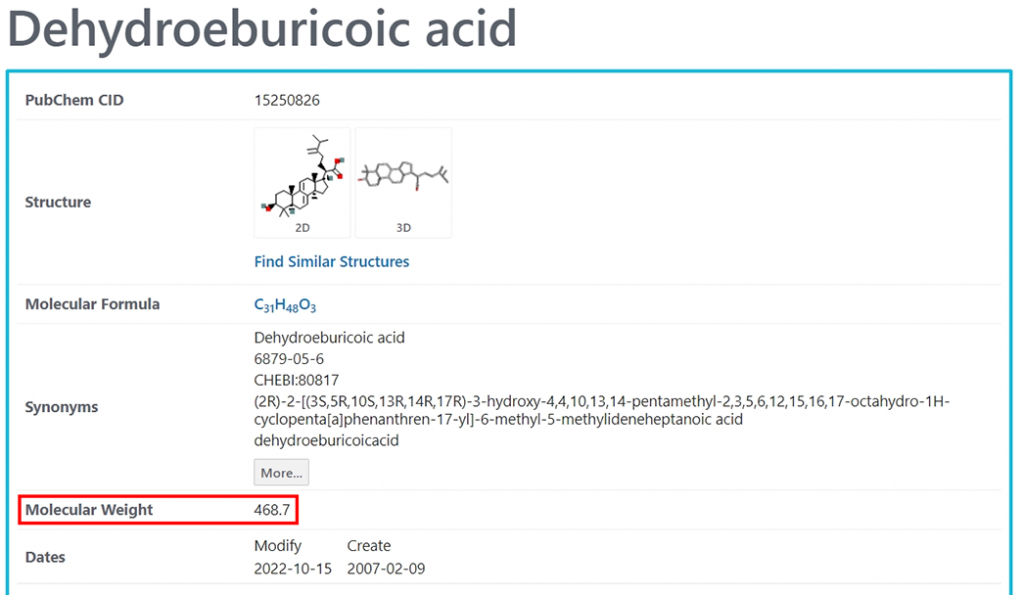Expand synonyms with the More... button

281,472
